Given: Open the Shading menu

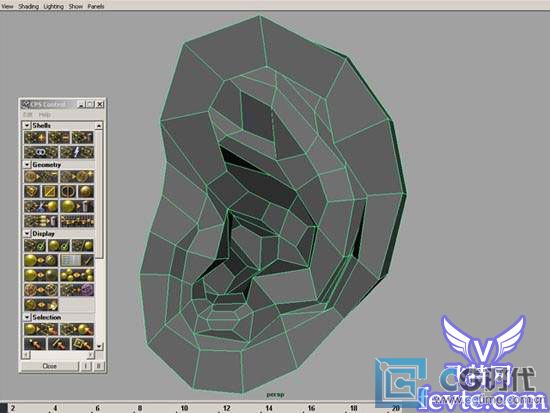Looking at the screenshot, I should [x=28, y=6].
